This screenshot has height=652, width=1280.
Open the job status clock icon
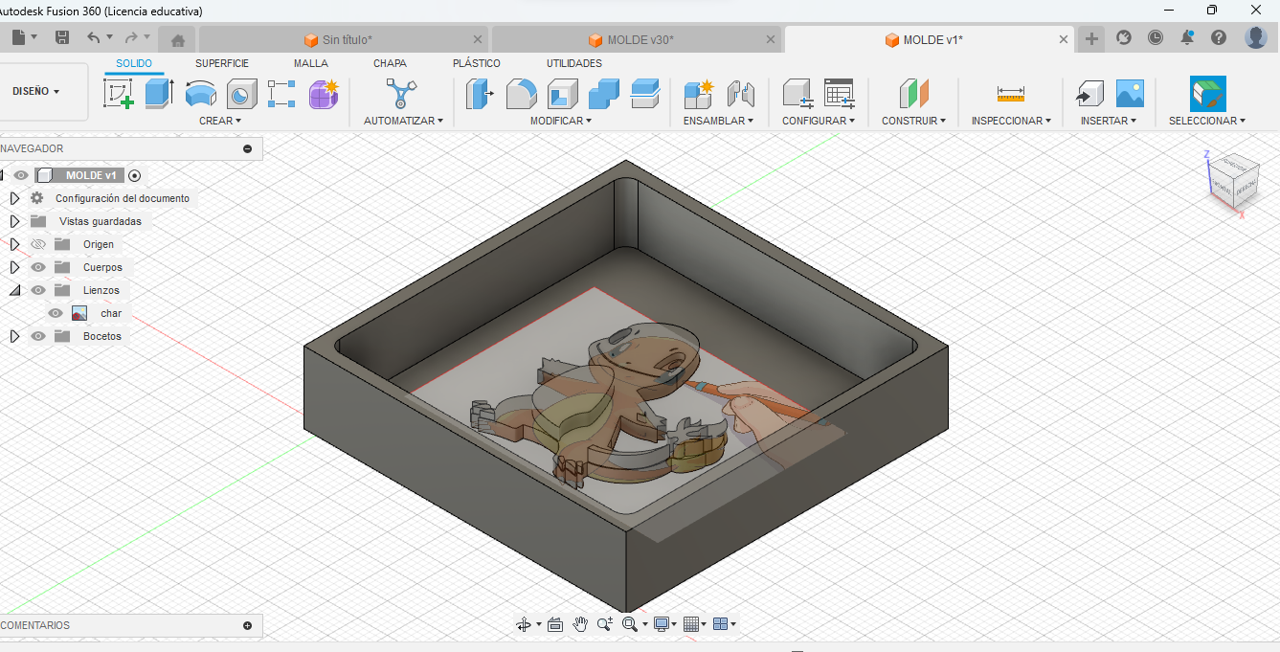point(1155,38)
